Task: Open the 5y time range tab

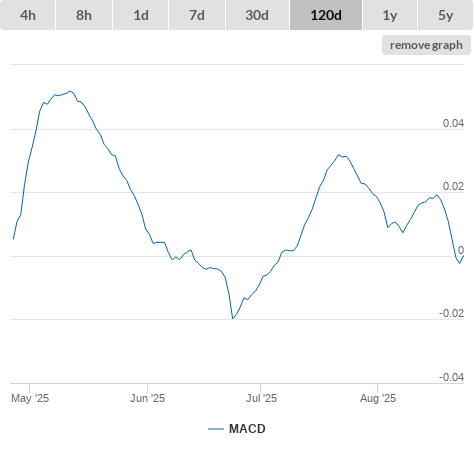Action: tap(445, 15)
